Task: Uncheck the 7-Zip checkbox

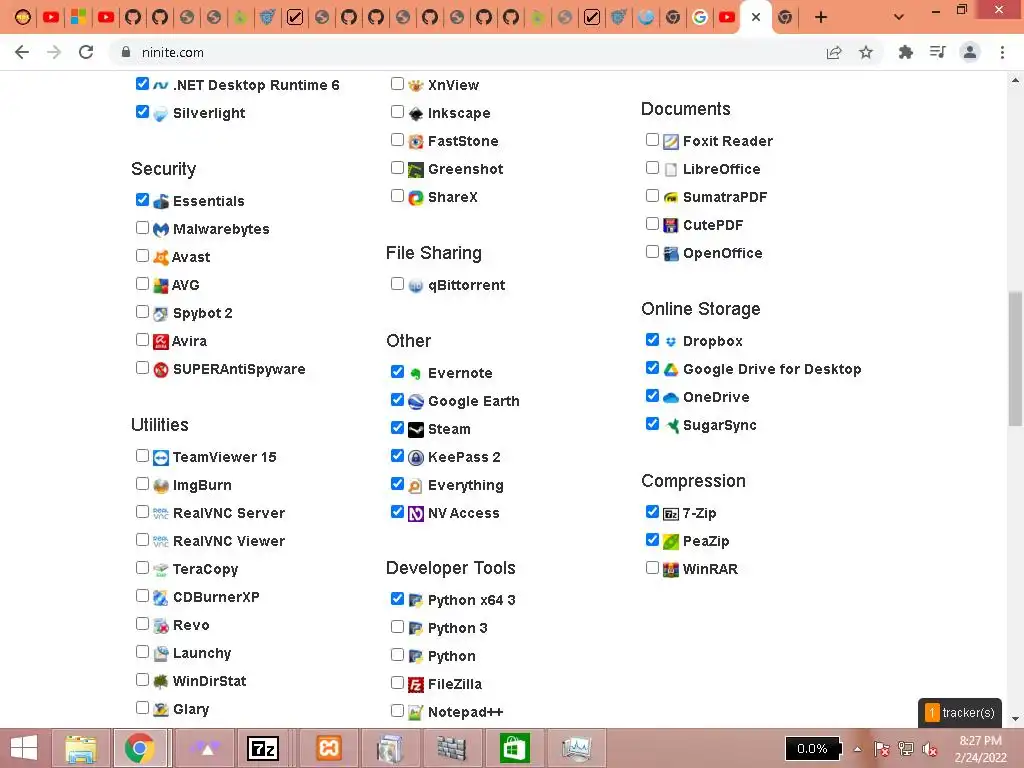Action: 652,512
